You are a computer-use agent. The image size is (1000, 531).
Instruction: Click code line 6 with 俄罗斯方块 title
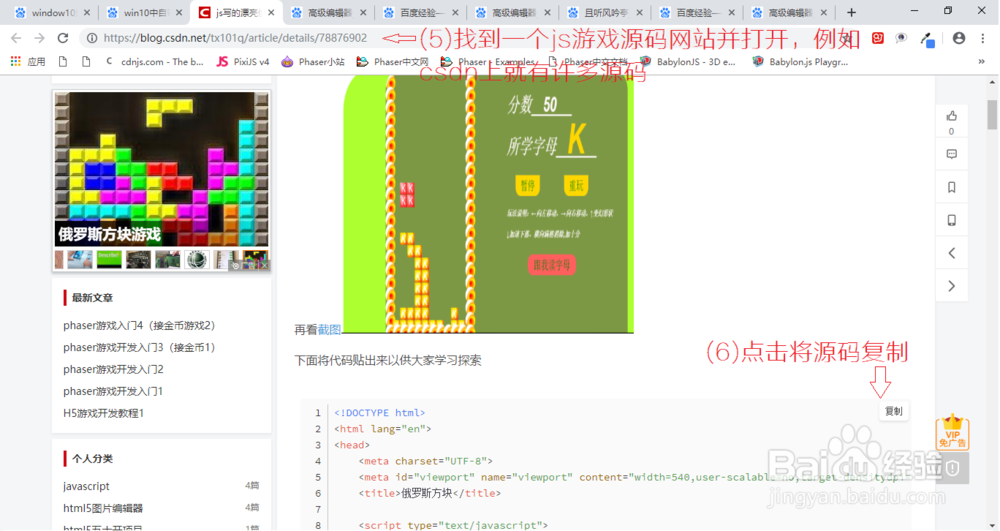pos(430,493)
